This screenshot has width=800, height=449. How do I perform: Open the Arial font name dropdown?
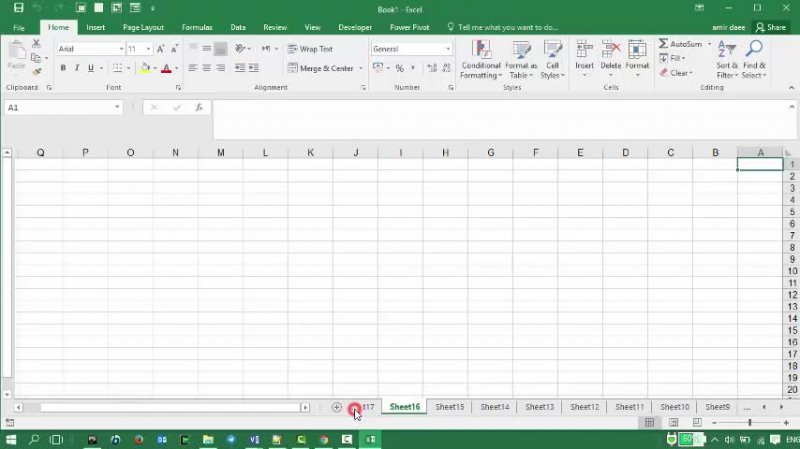pyautogui.click(x=121, y=49)
